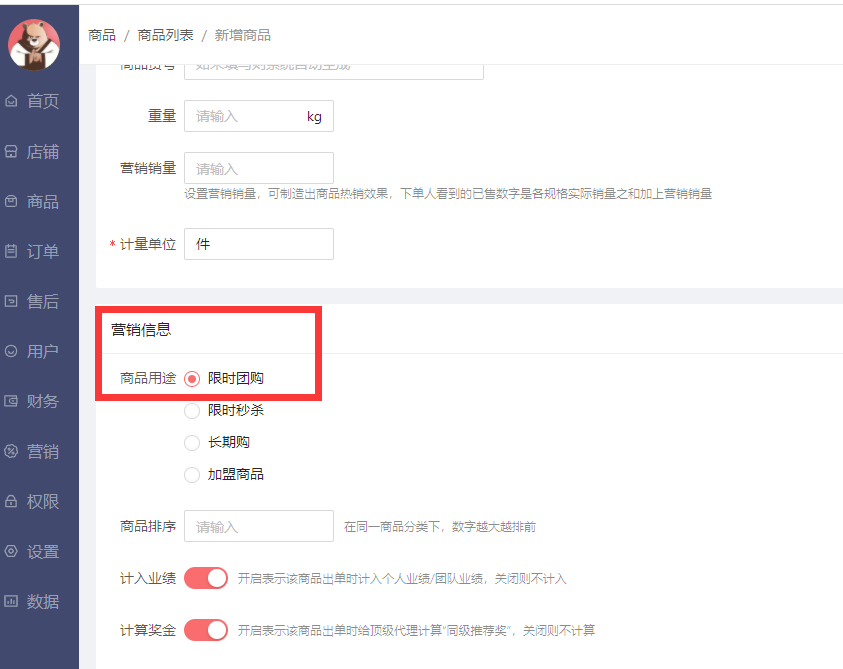Click the finance wallet icon beside 财务

tap(12, 401)
